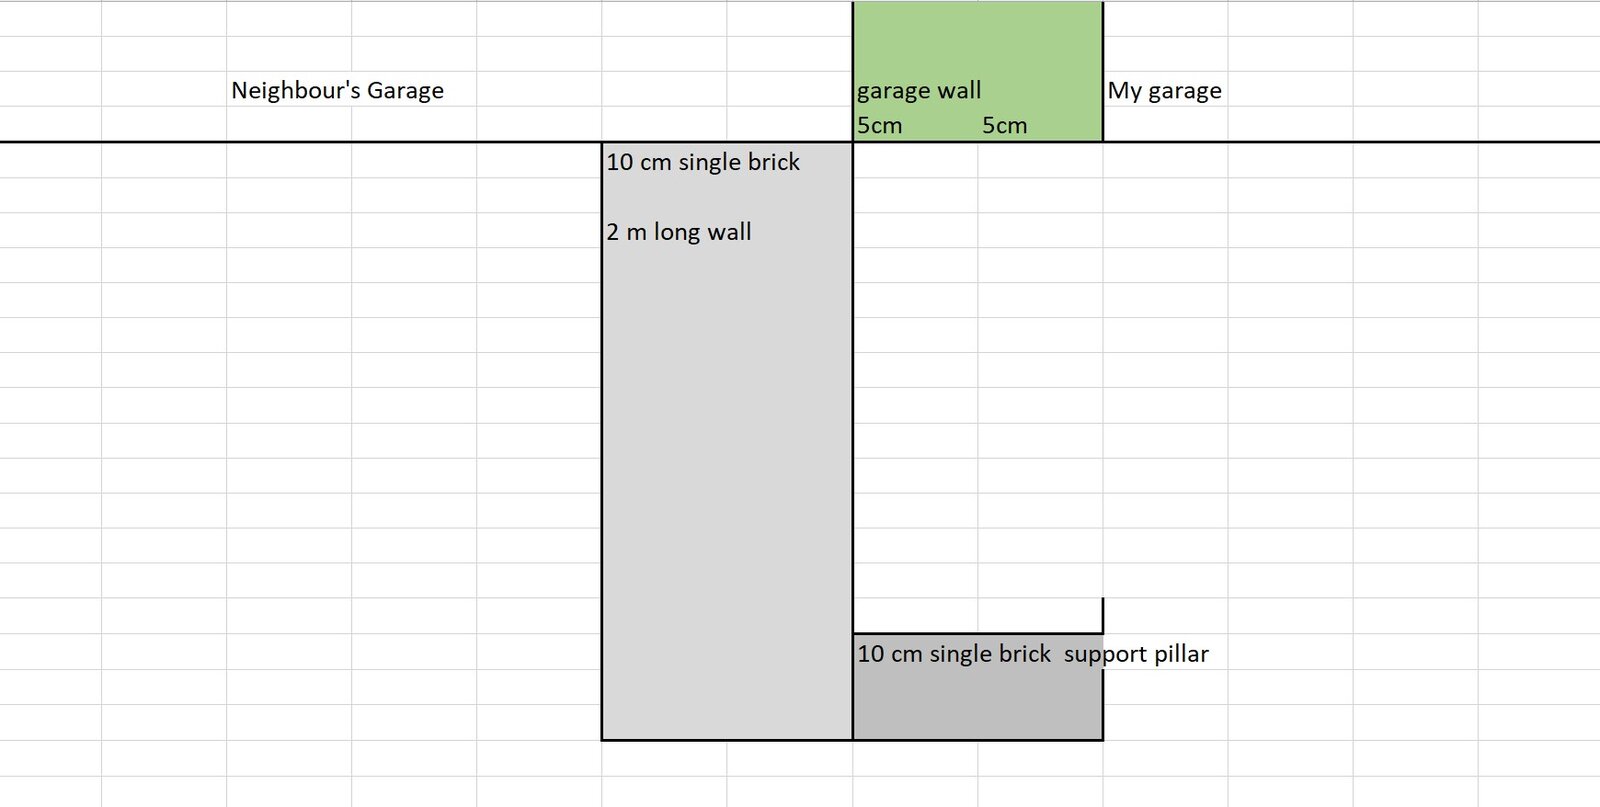Screen dimensions: 1600x807
Task: Click the "garage wall" label cell
Action: pos(918,90)
